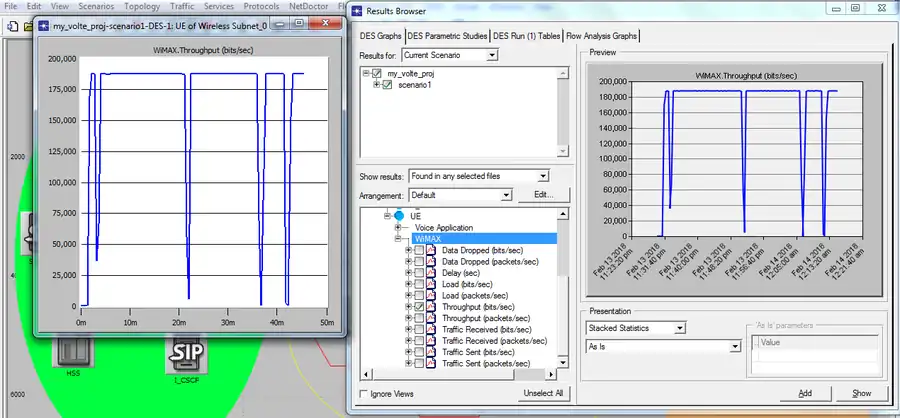The width and height of the screenshot is (900, 418).
Task: Click the Show button
Action: 862,393
